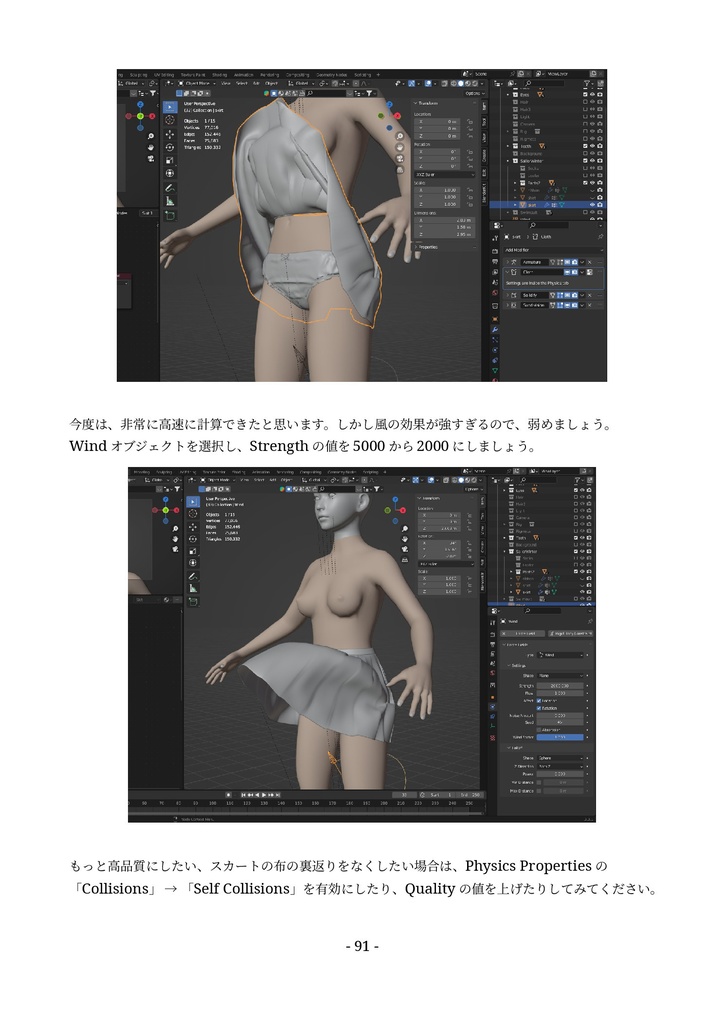
Task: Toggle the SailorWinter collection checkbox in upper outliner
Action: pos(585,161)
